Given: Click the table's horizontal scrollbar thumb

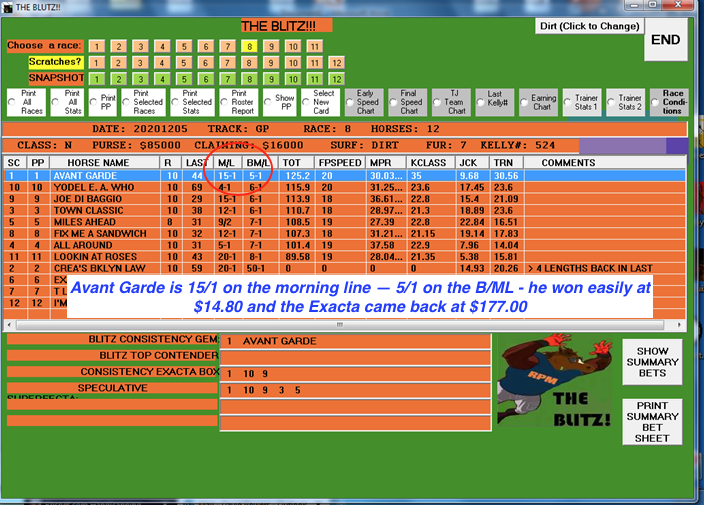Looking at the screenshot, I should point(340,324).
